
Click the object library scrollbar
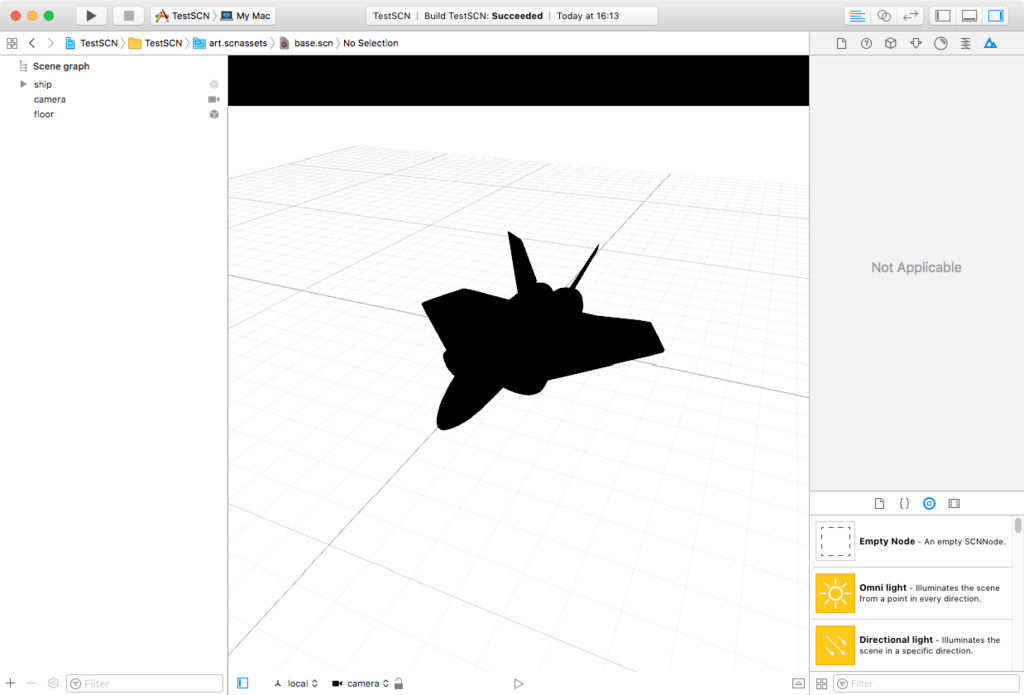(x=1017, y=525)
